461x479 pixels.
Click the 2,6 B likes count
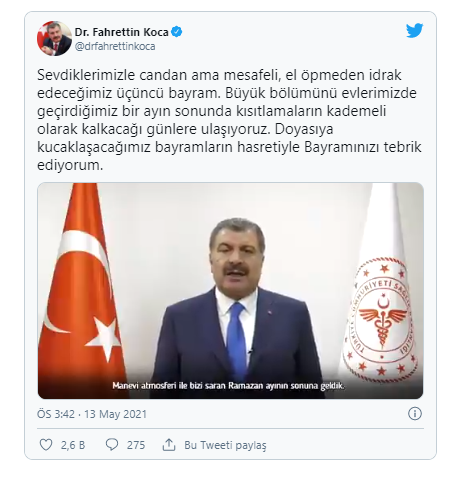(73, 445)
